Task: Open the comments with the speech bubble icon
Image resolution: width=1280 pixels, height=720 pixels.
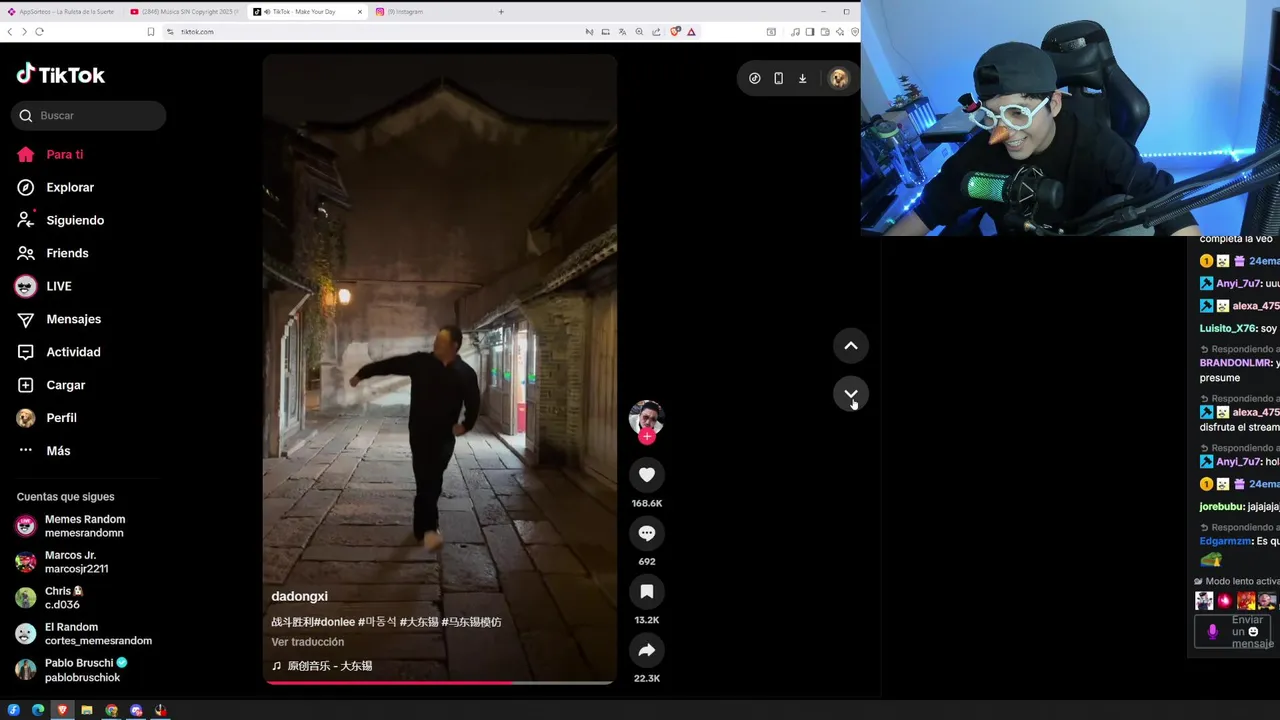Action: point(647,533)
